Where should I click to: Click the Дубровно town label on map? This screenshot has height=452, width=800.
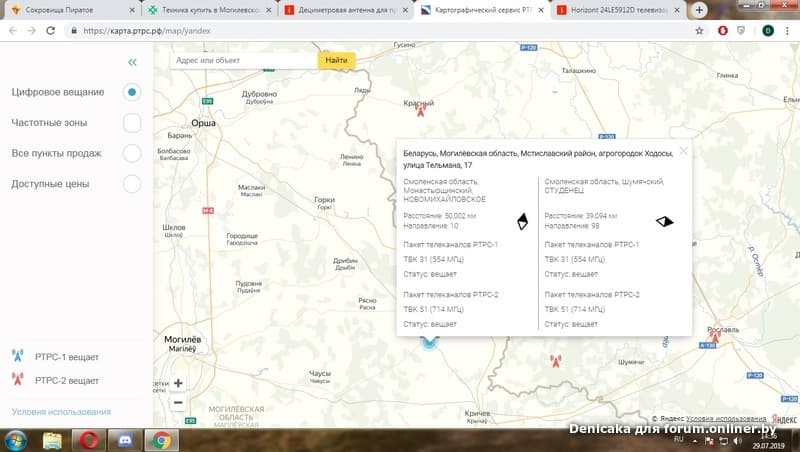point(259,94)
